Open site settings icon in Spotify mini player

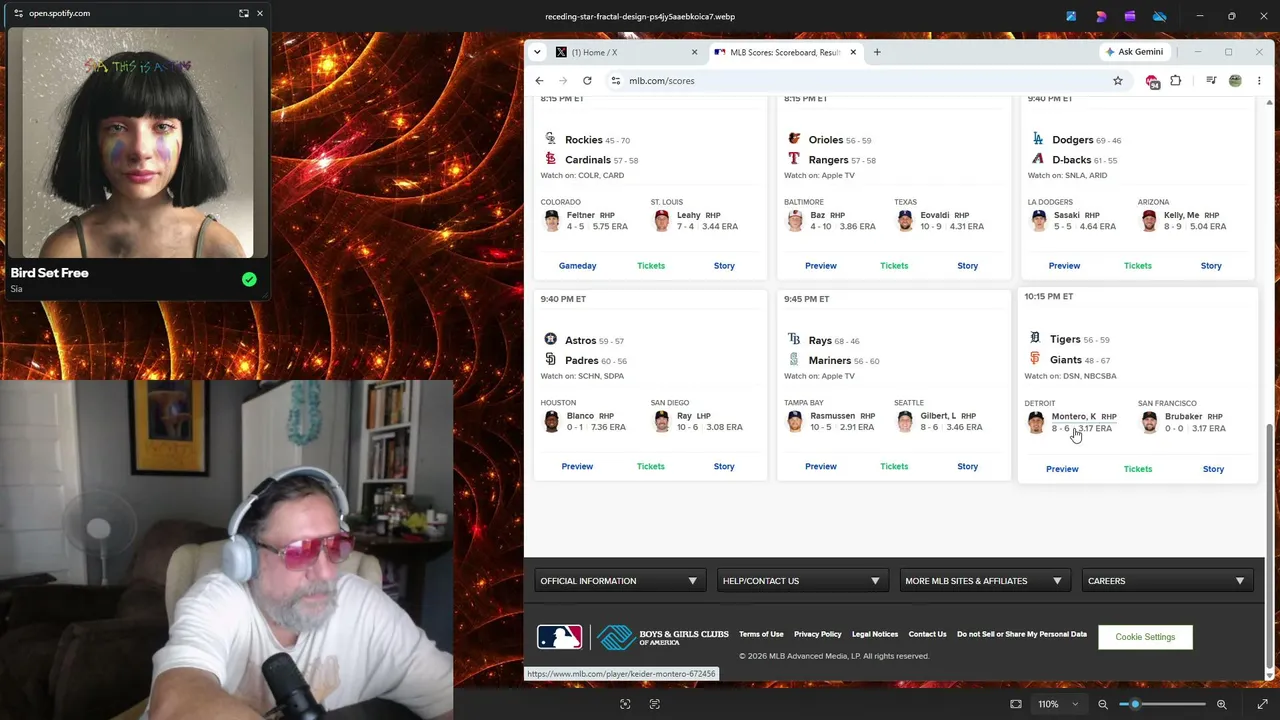(x=18, y=13)
